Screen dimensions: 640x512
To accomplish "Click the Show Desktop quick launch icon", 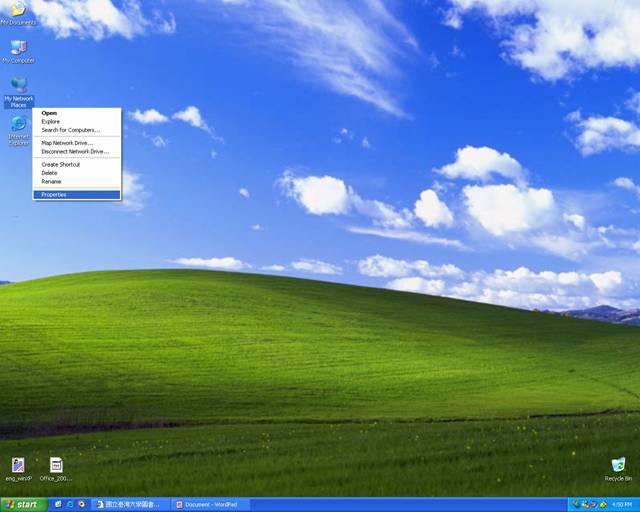I will pyautogui.click(x=58, y=504).
